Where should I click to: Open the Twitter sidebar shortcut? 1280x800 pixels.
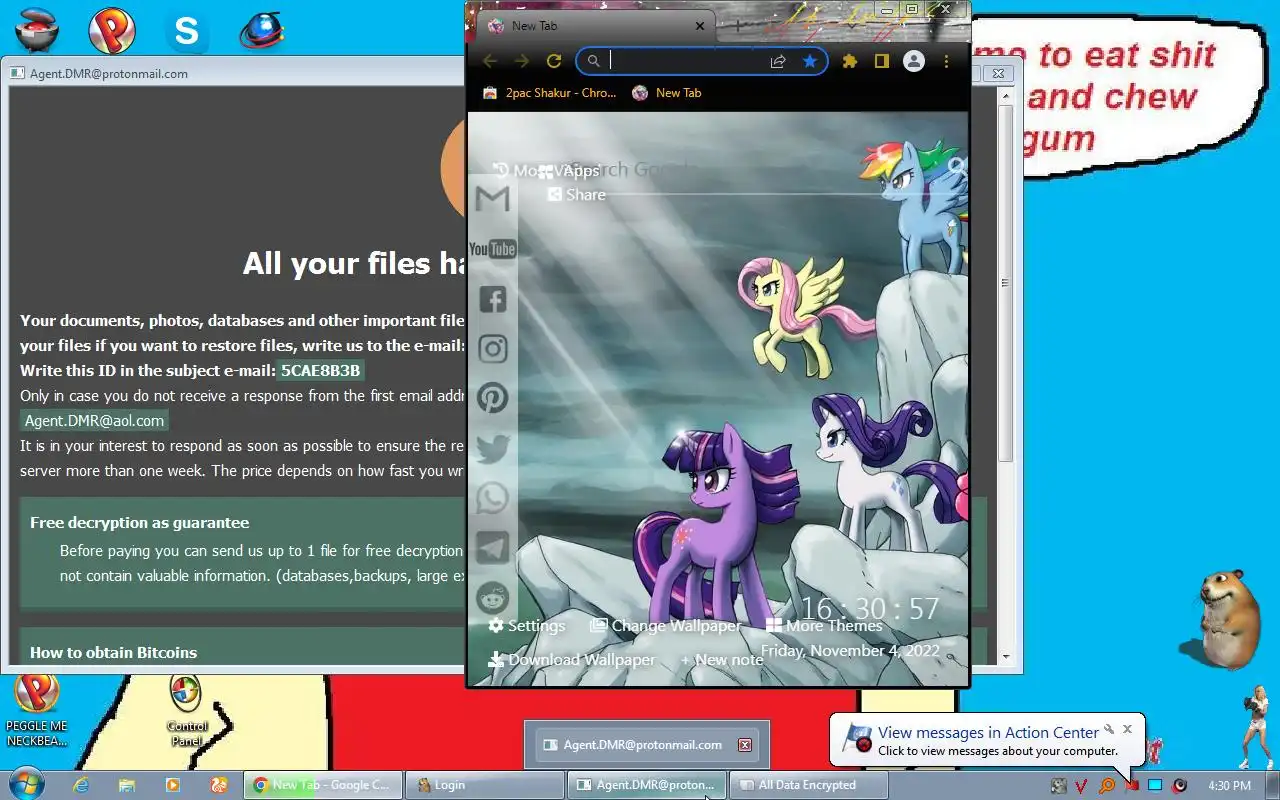[x=492, y=448]
